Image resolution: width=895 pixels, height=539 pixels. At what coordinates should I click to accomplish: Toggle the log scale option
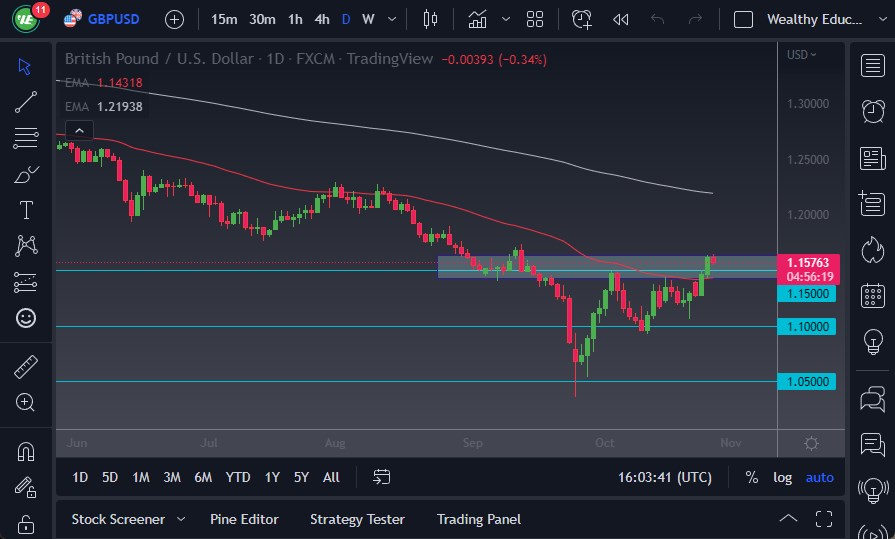tap(782, 477)
